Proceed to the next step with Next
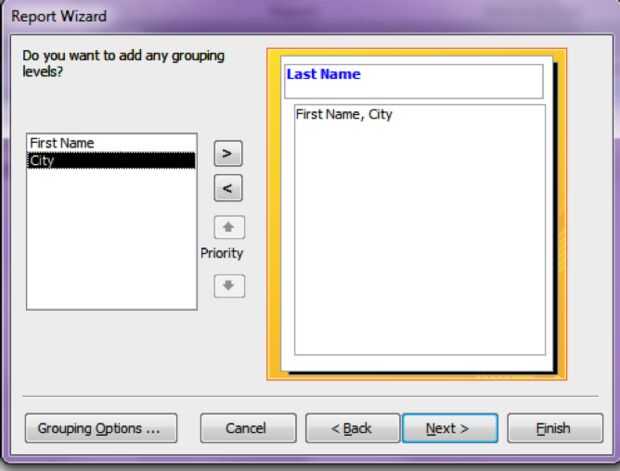Image resolution: width=620 pixels, height=471 pixels. [x=450, y=428]
